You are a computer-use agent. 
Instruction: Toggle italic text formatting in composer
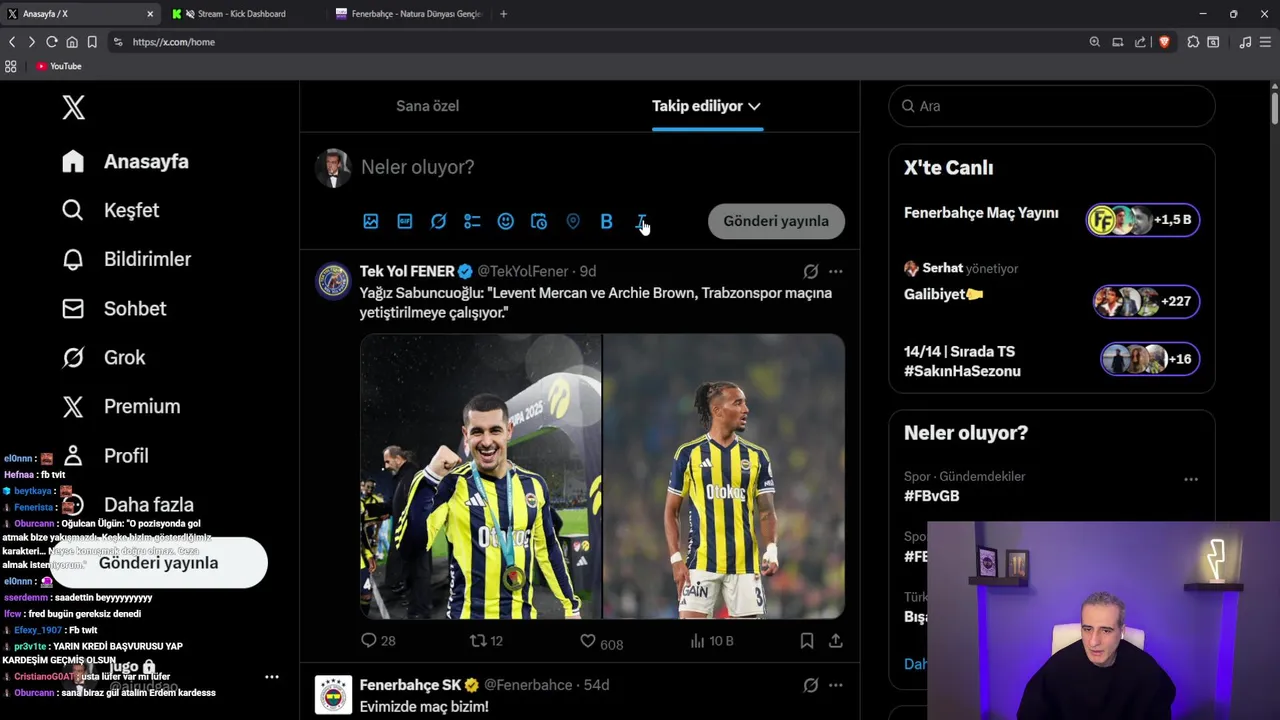(x=640, y=222)
